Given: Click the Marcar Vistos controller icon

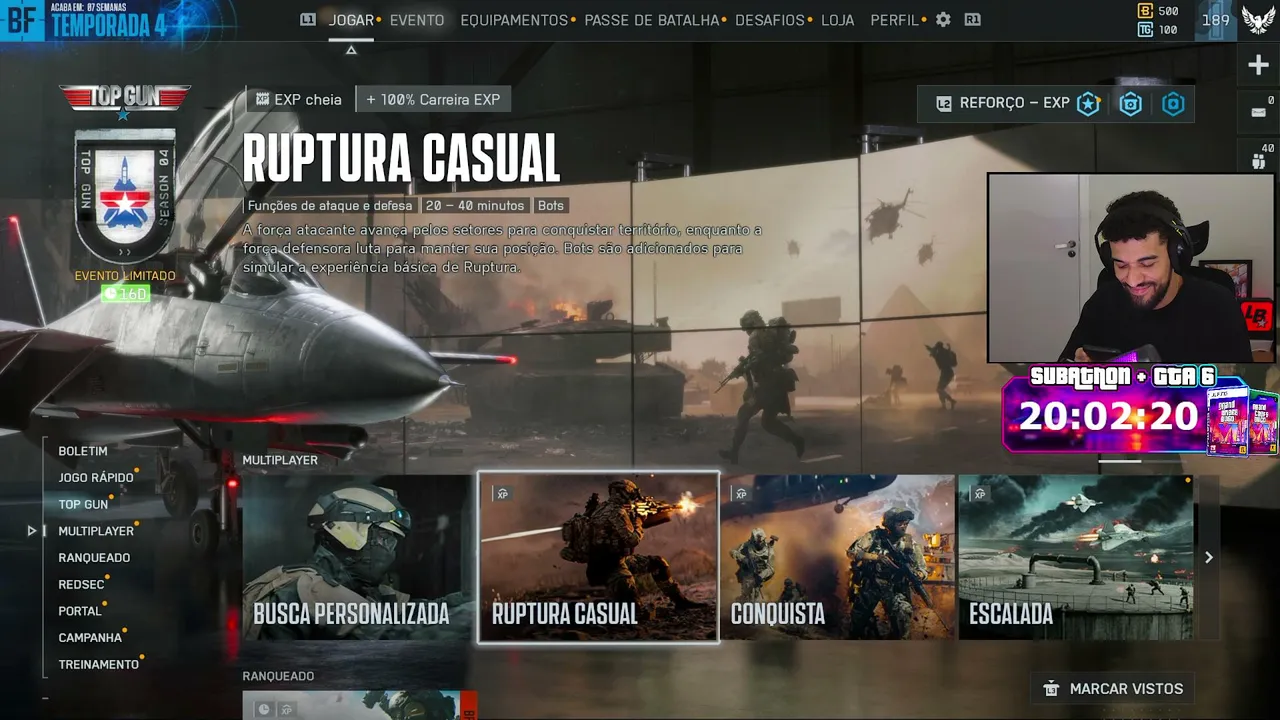Looking at the screenshot, I should tap(1051, 689).
